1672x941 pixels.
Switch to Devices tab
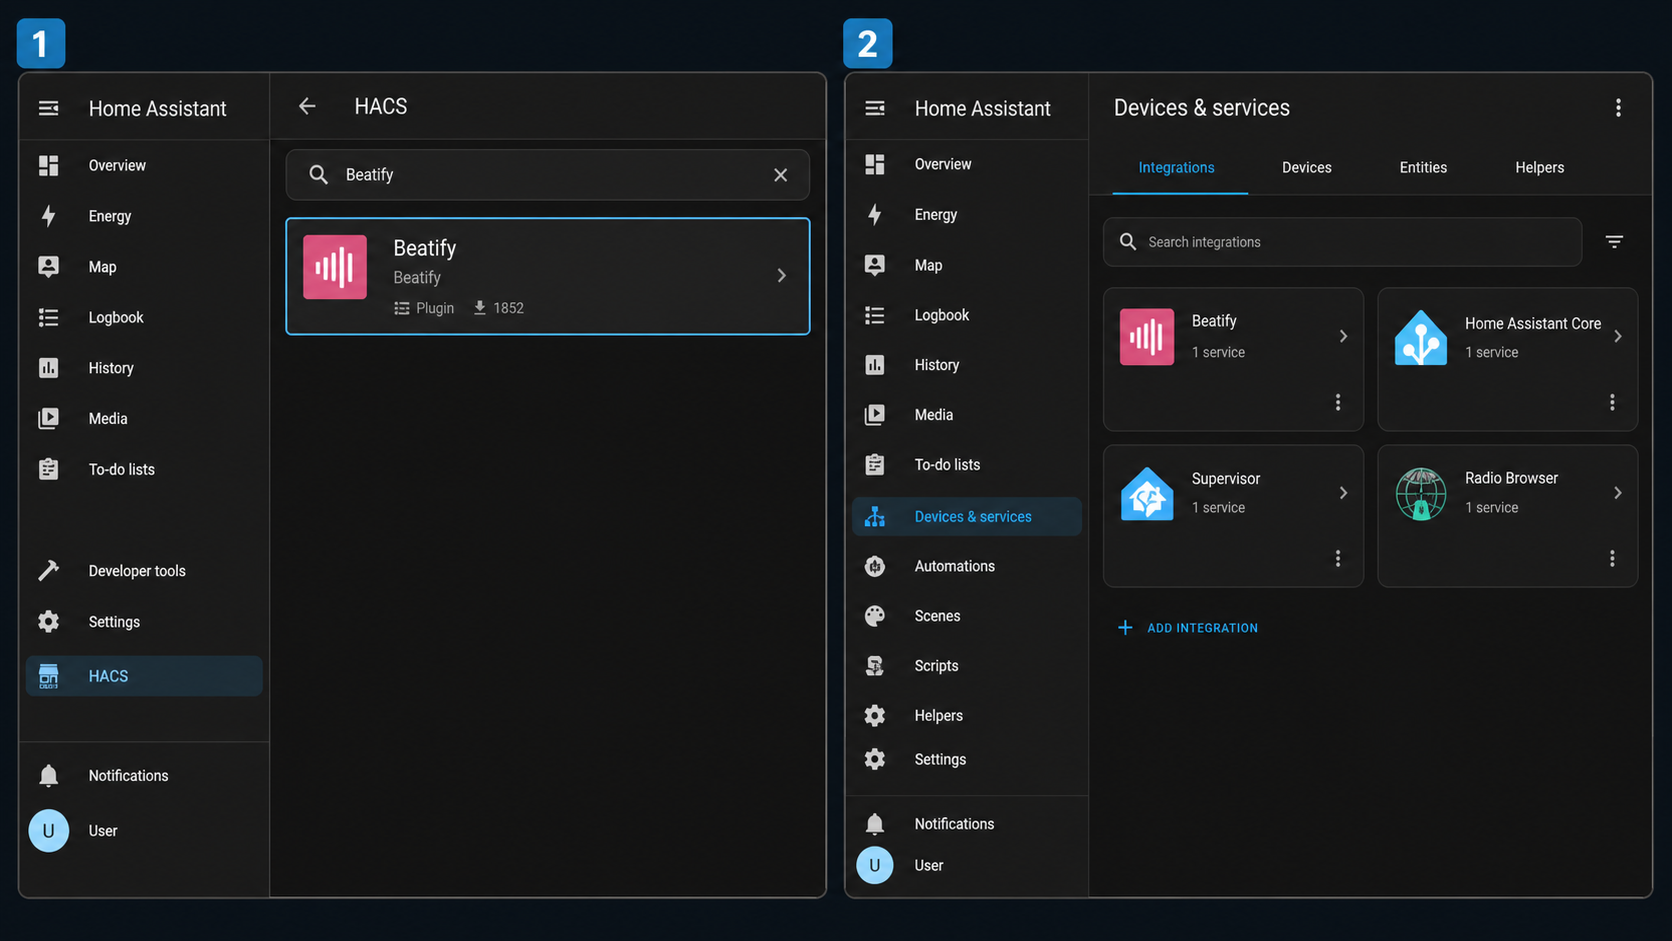(x=1306, y=167)
